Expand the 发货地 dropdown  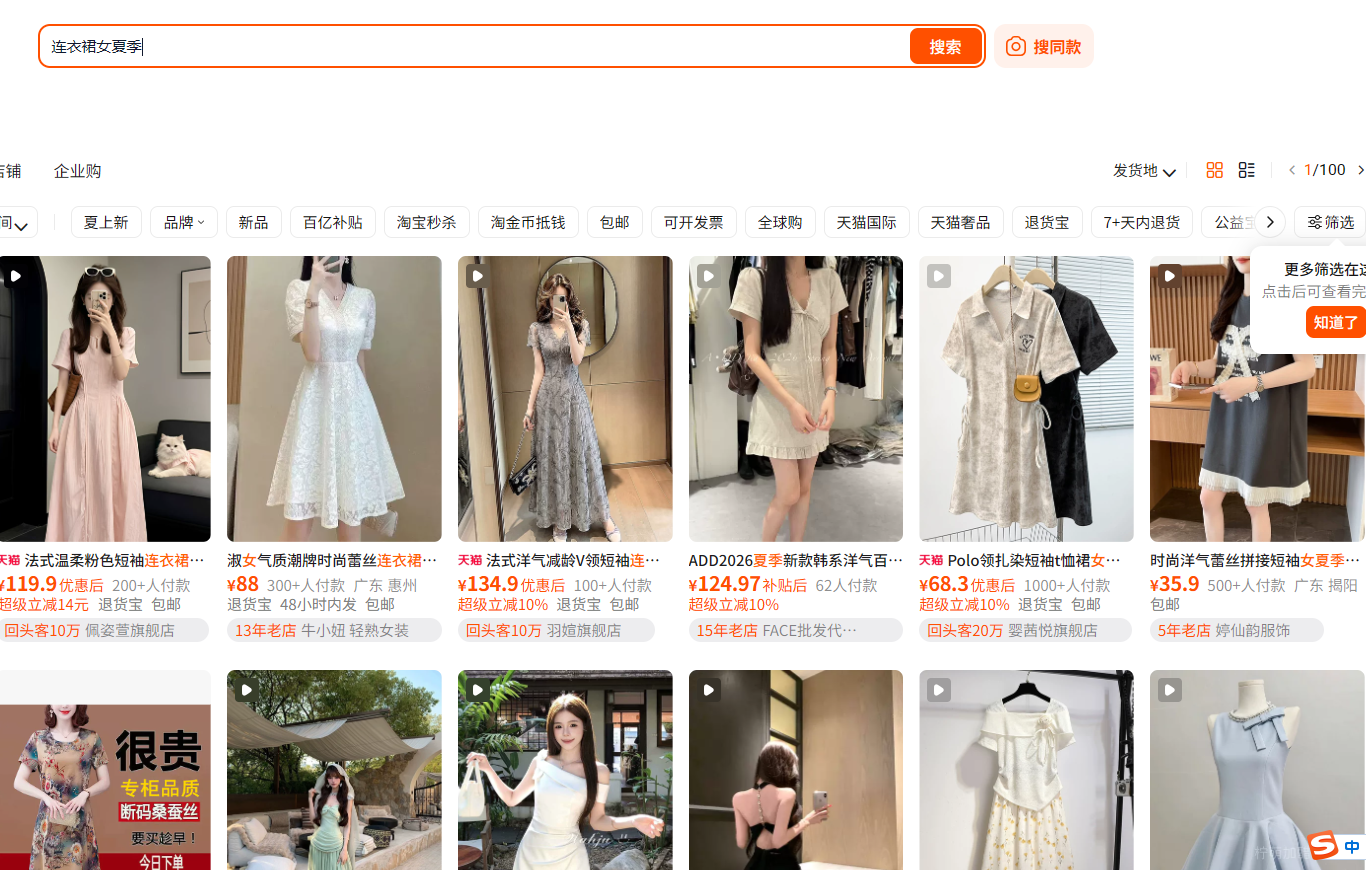click(1144, 171)
